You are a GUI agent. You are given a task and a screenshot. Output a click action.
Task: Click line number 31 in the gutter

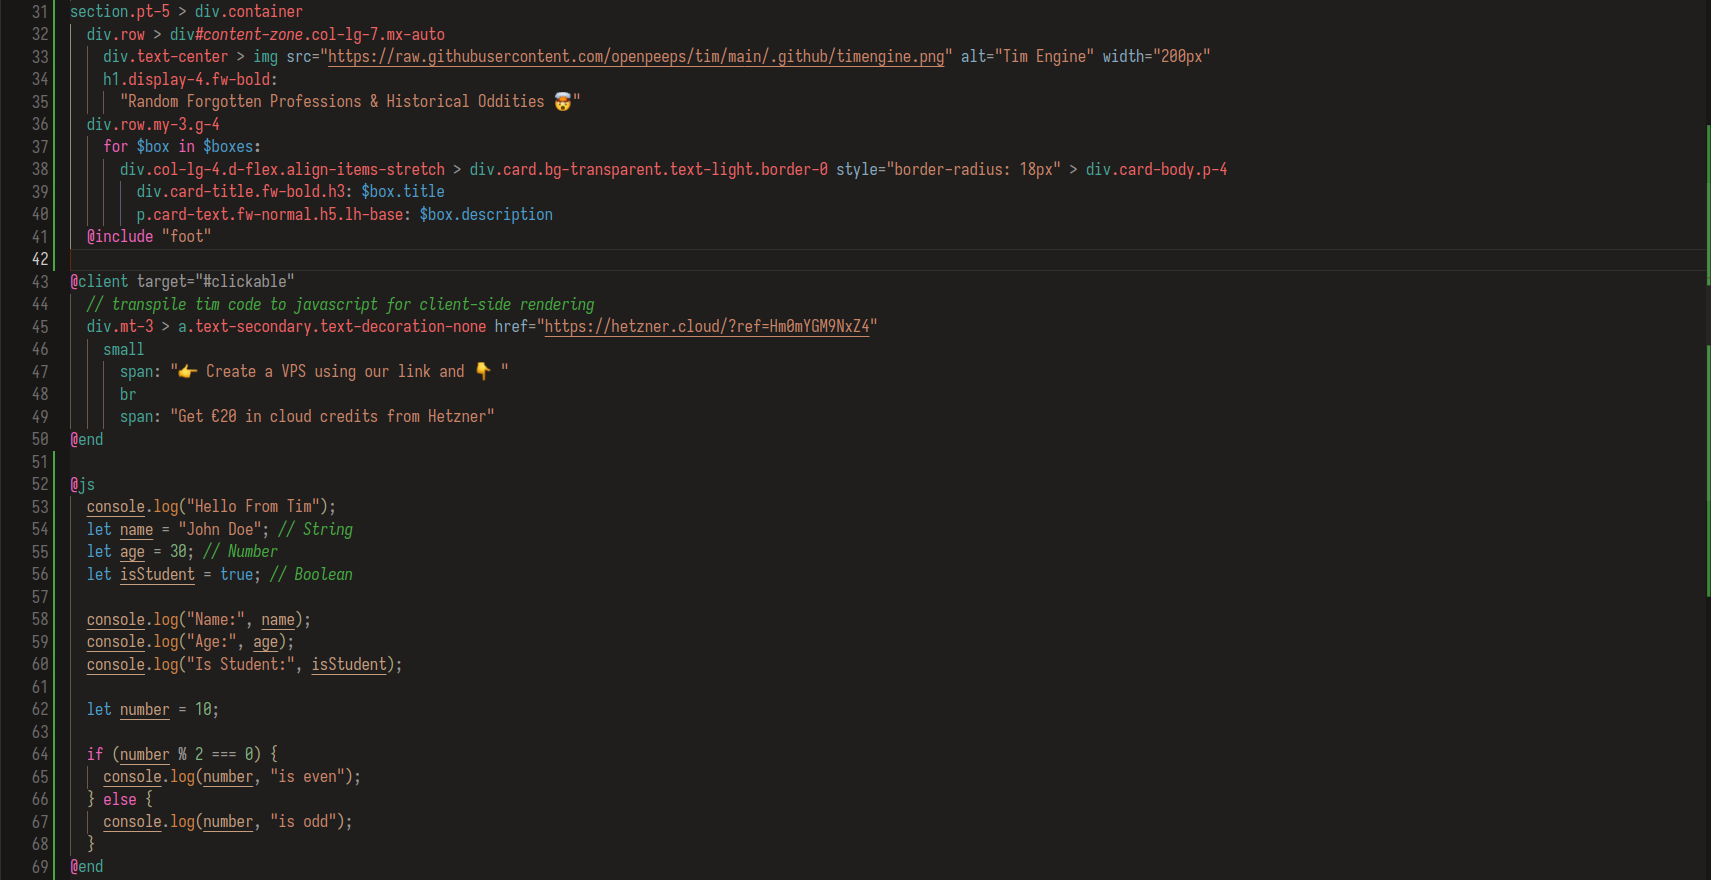(x=40, y=12)
